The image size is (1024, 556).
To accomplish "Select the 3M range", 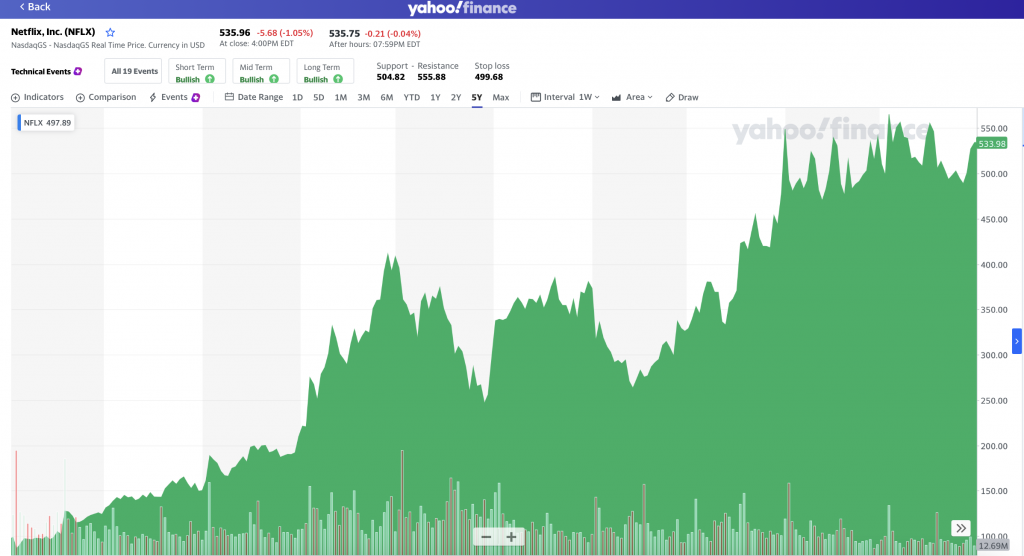I will [363, 97].
